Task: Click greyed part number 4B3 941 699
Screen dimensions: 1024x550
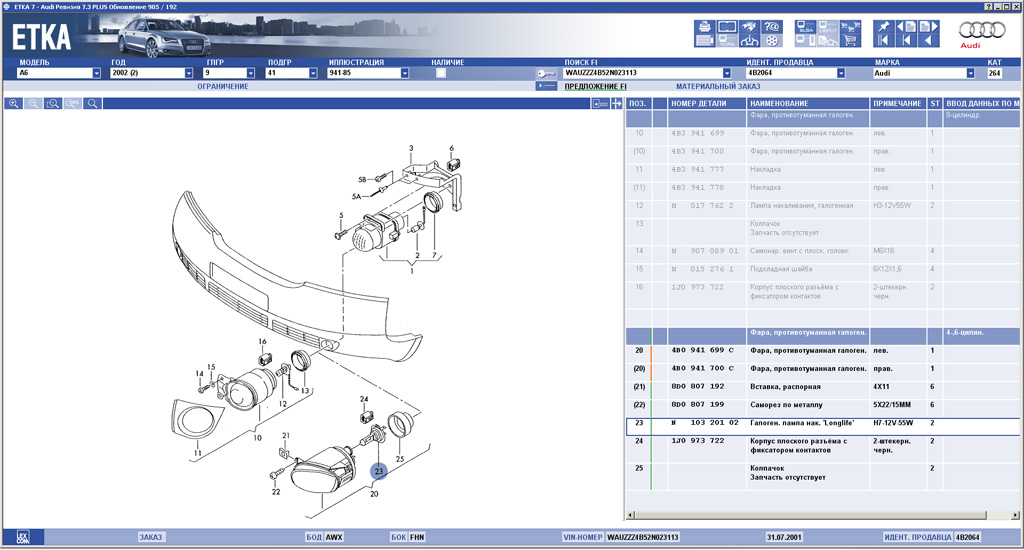Action: (x=697, y=133)
